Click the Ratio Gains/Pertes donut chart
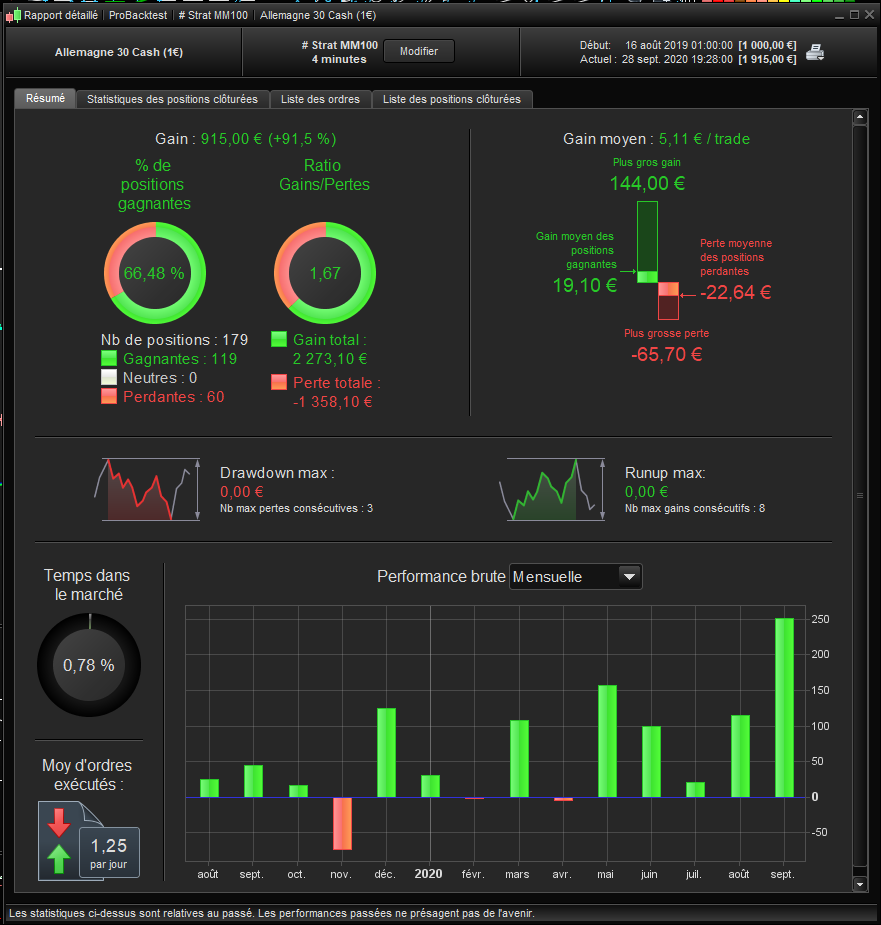Viewport: 881px width, 925px height. tap(325, 273)
